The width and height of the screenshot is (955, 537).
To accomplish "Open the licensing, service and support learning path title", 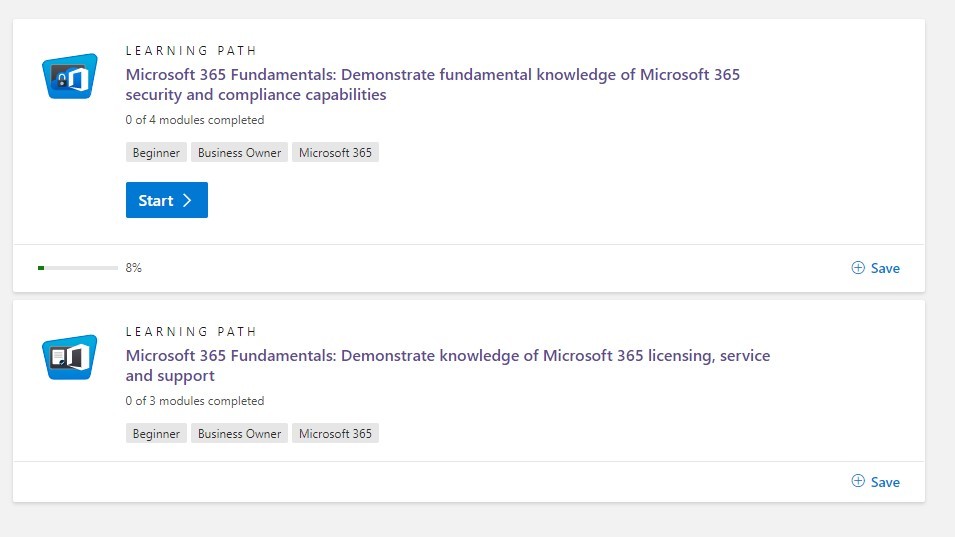I will [x=448, y=365].
